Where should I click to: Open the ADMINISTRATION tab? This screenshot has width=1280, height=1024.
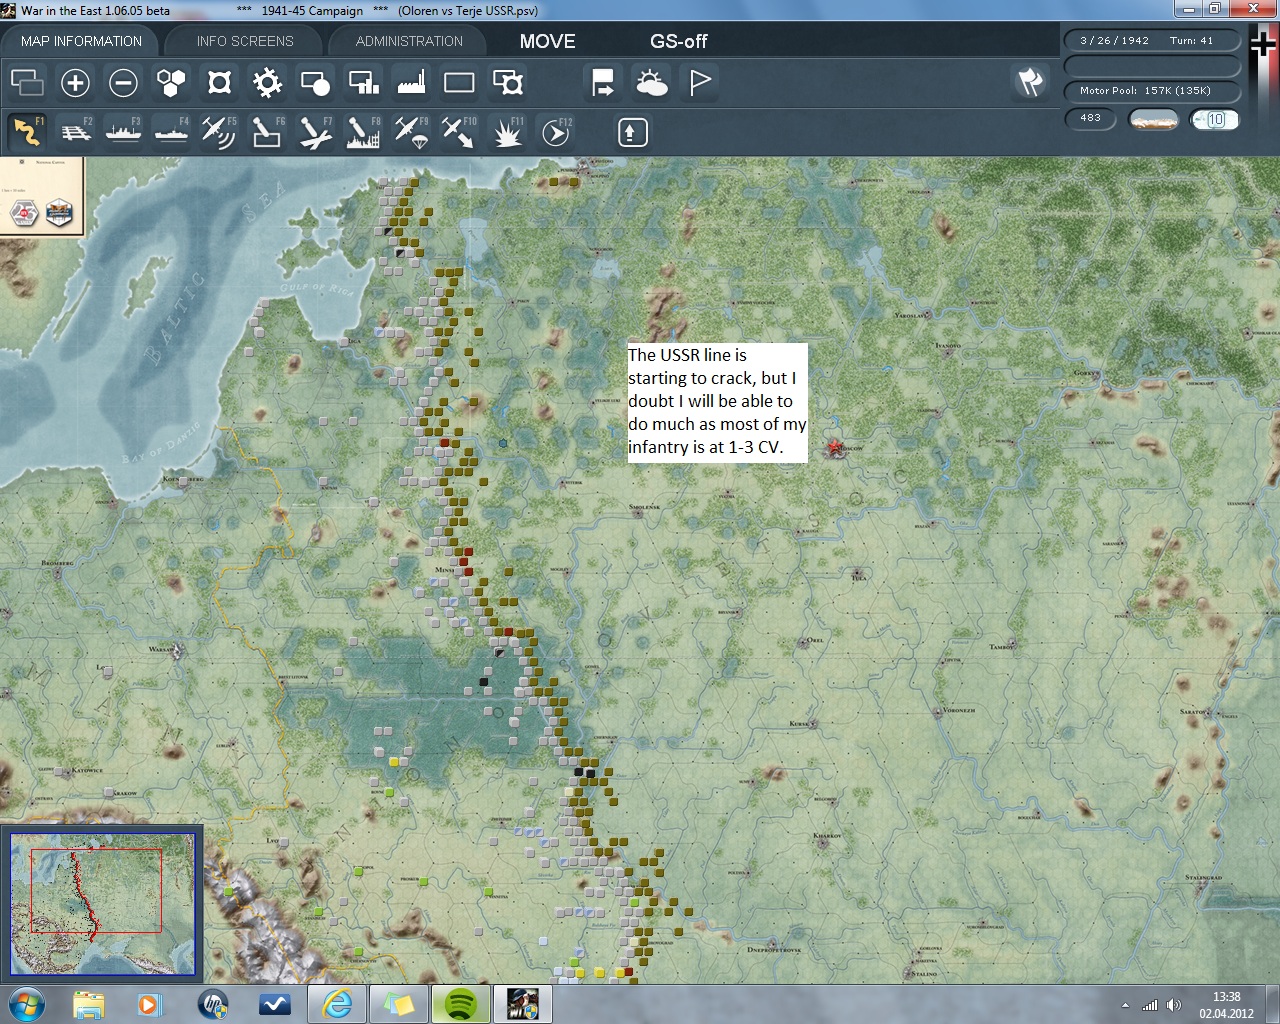pos(409,41)
